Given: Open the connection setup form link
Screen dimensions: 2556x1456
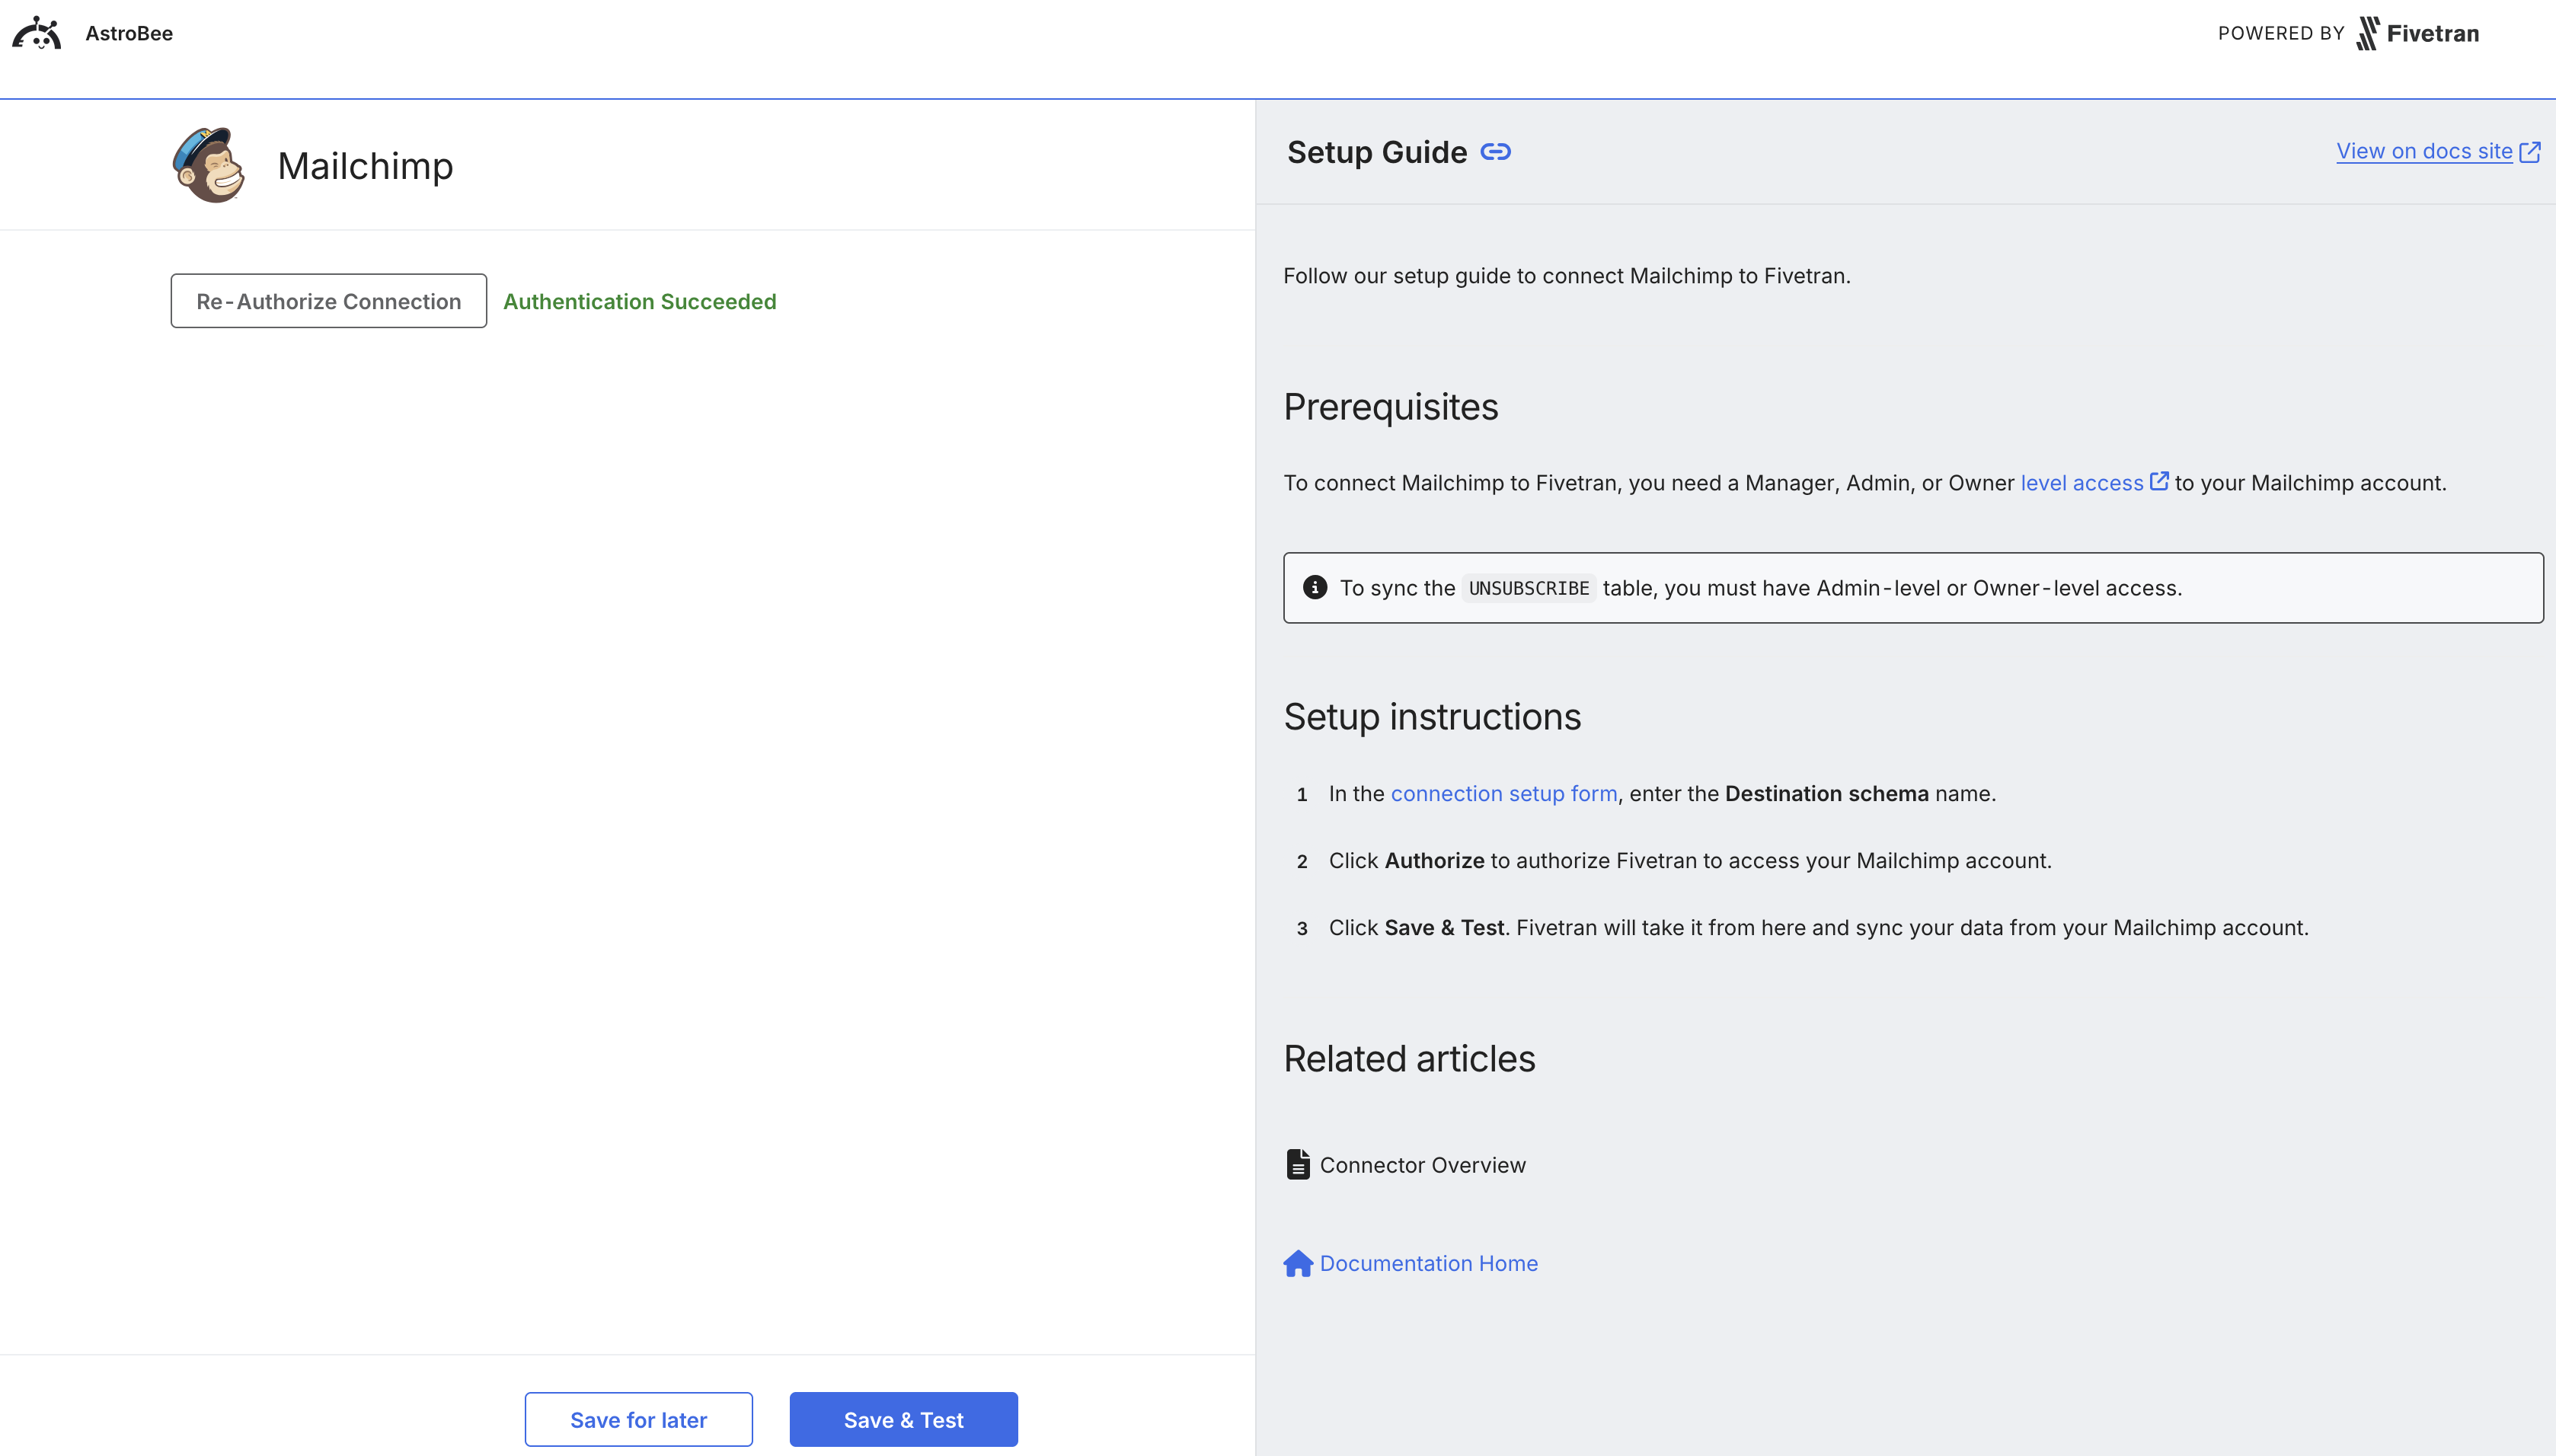Looking at the screenshot, I should 1504,793.
